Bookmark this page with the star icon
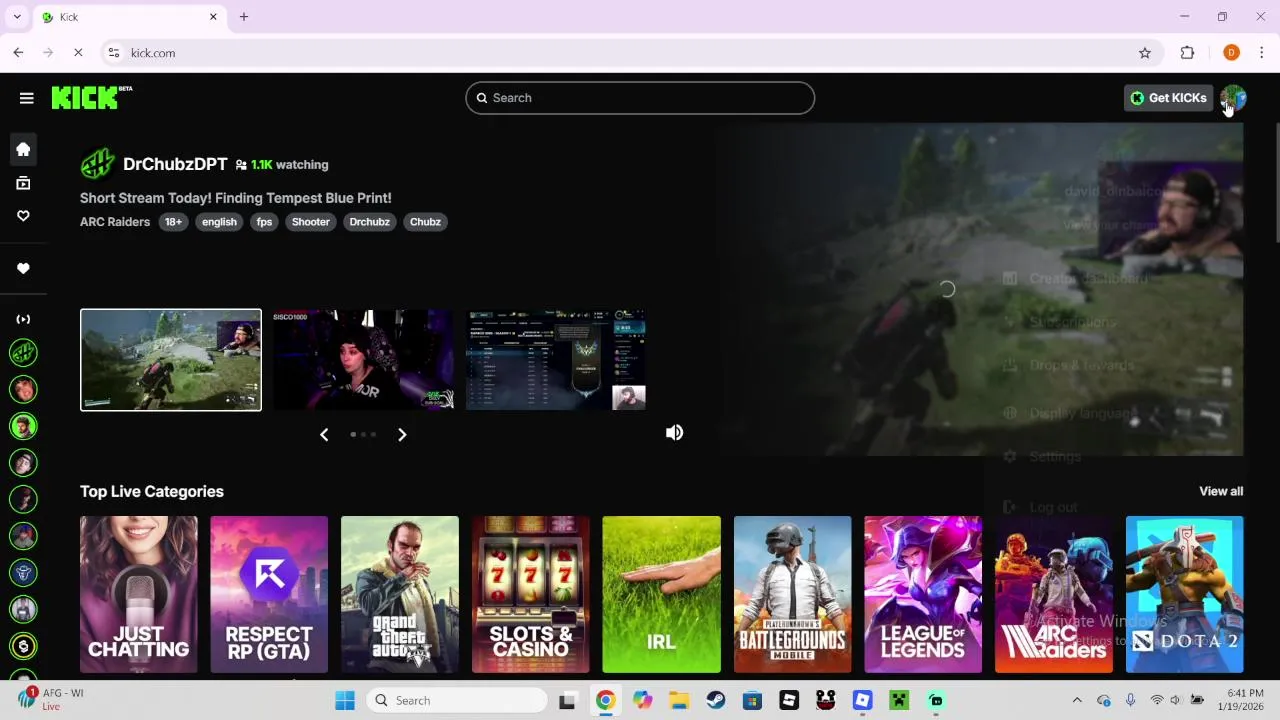 [1145, 53]
